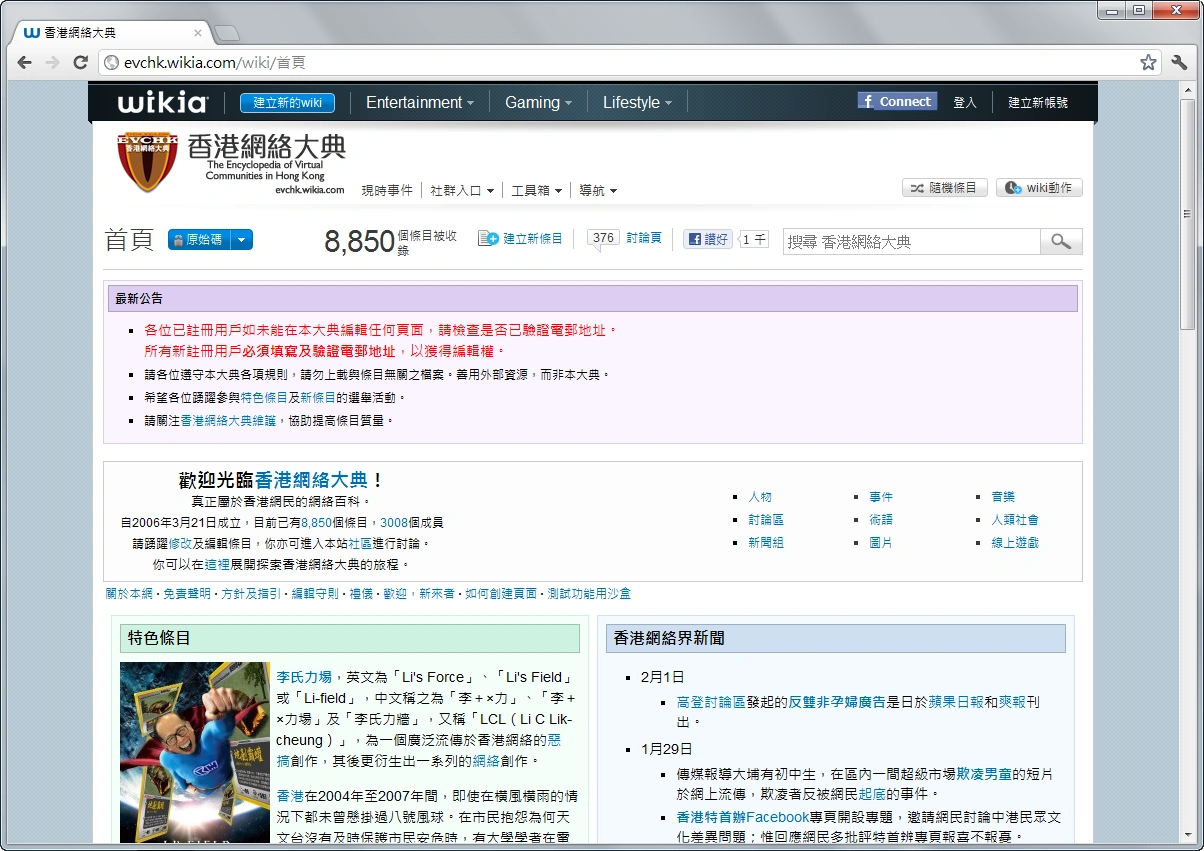Click 建立新的wiki button
The image size is (1204, 851).
pyautogui.click(x=287, y=102)
